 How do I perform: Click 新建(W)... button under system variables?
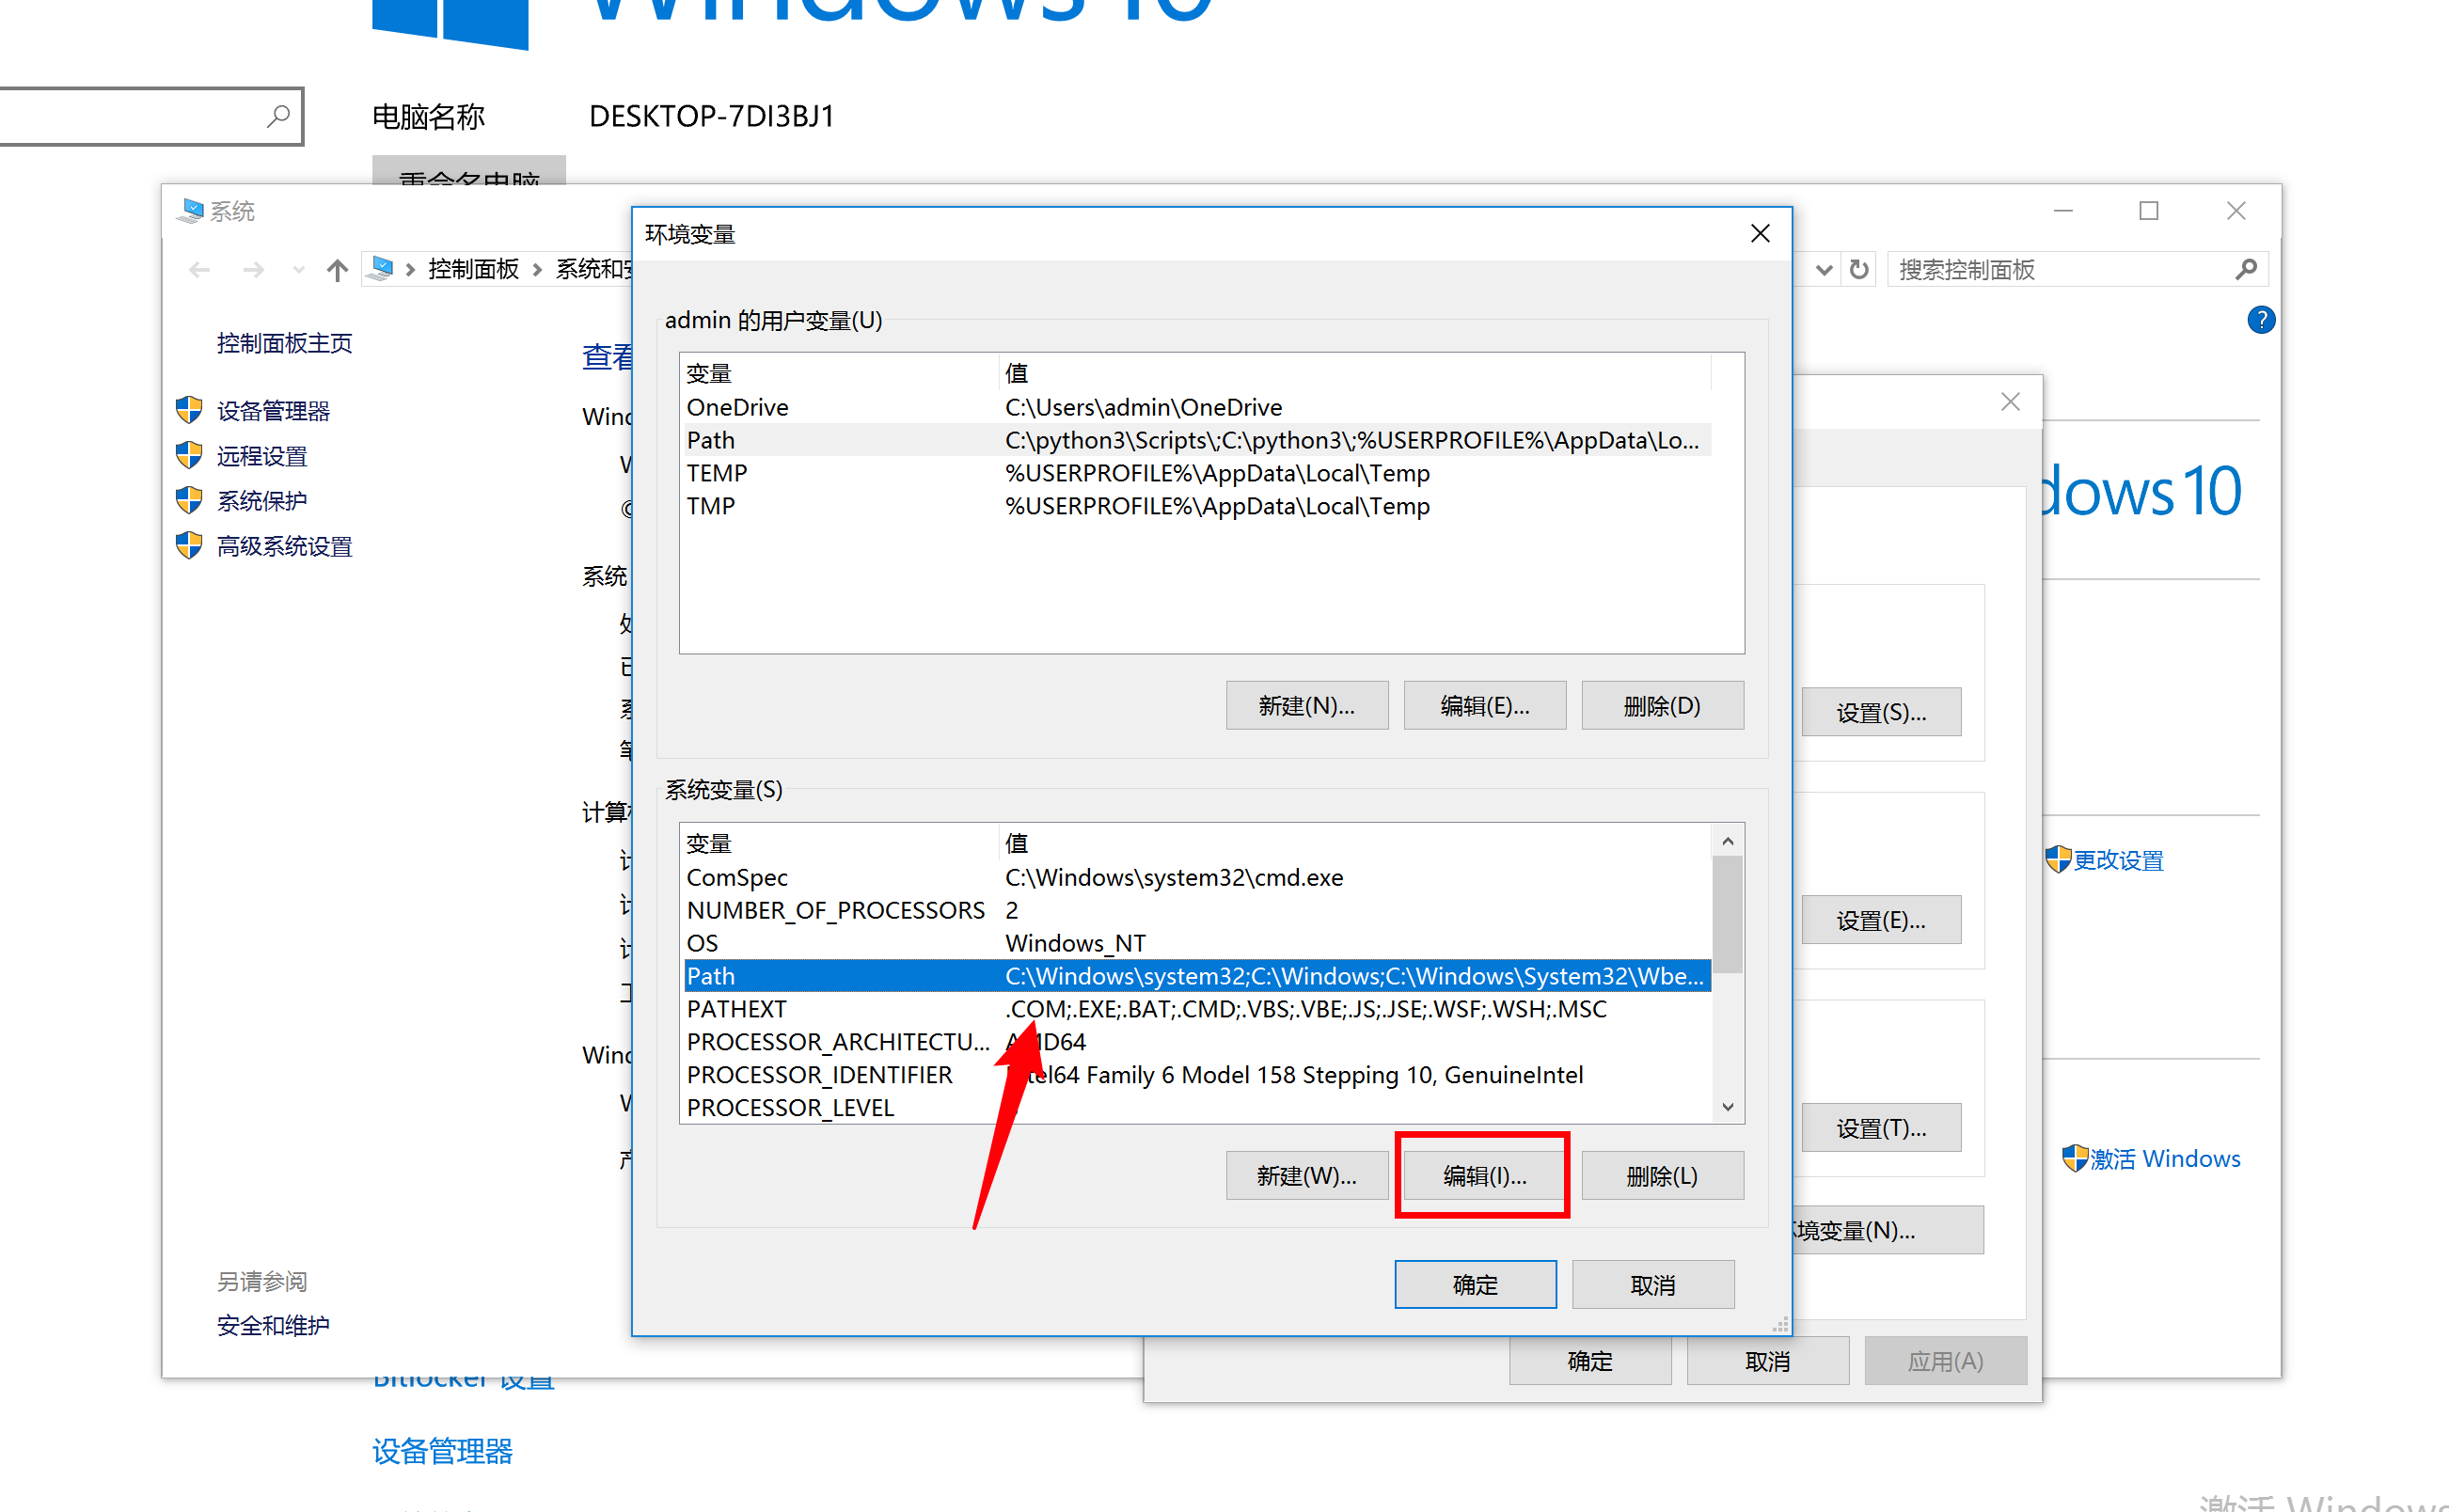pos(1306,1175)
